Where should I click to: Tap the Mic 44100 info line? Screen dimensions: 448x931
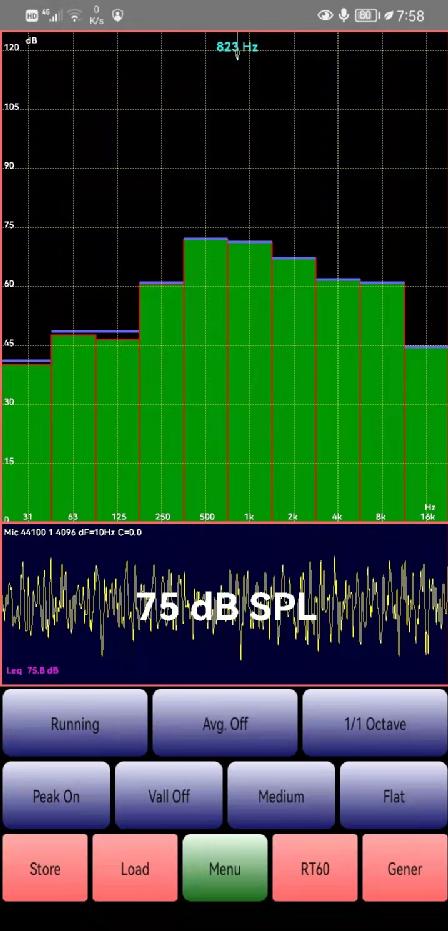pos(73,532)
